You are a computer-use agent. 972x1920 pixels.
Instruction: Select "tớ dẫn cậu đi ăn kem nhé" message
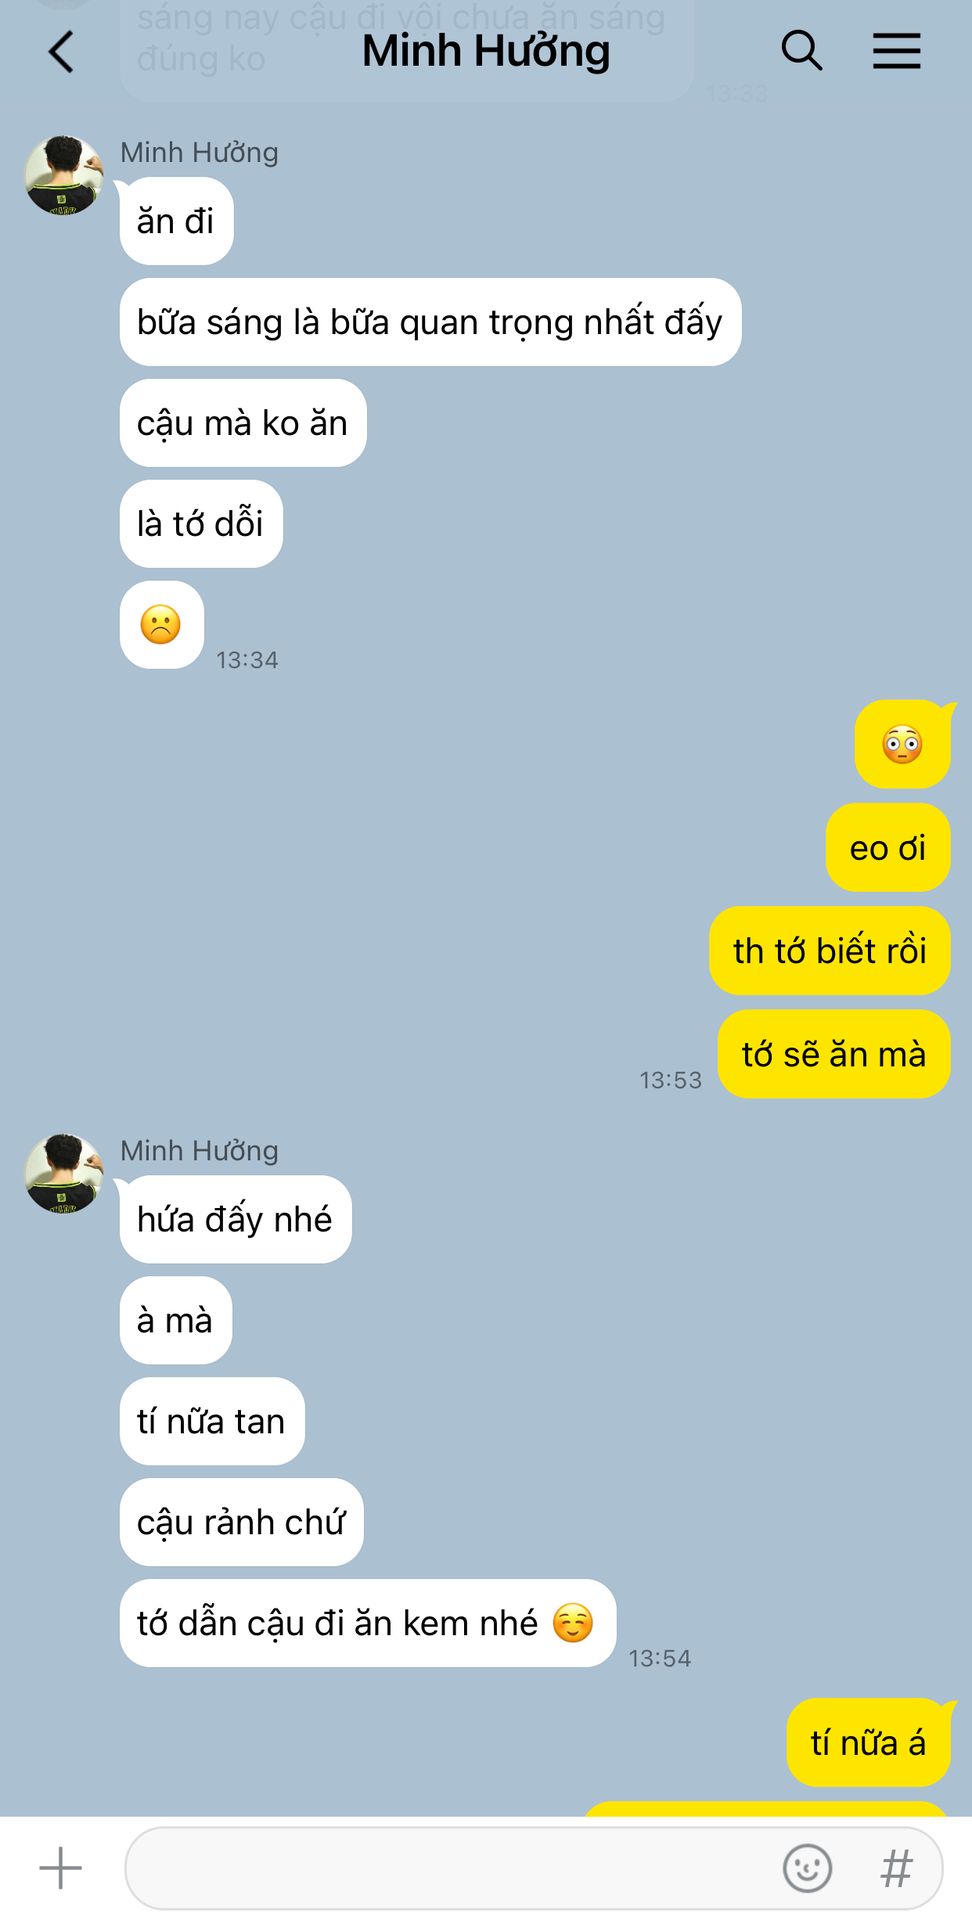(368, 1623)
